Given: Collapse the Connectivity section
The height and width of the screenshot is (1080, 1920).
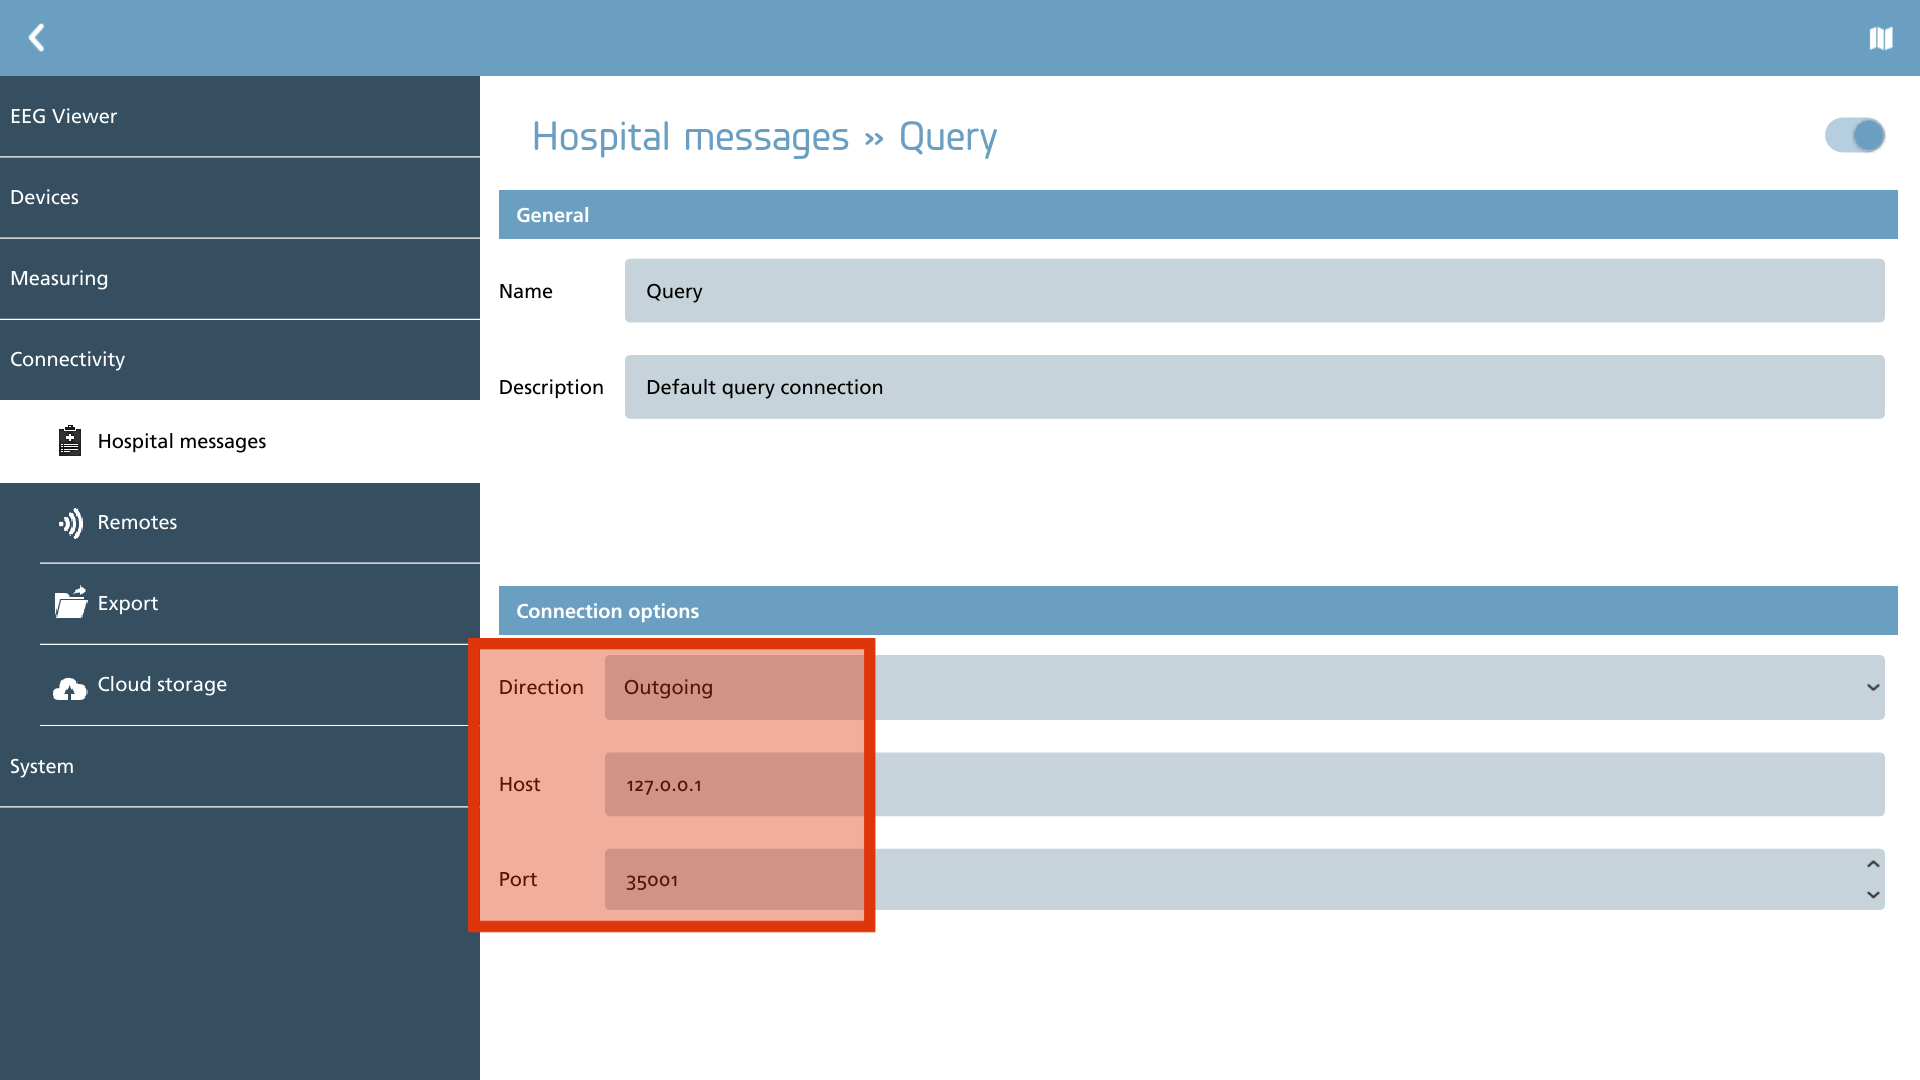Looking at the screenshot, I should 240,359.
